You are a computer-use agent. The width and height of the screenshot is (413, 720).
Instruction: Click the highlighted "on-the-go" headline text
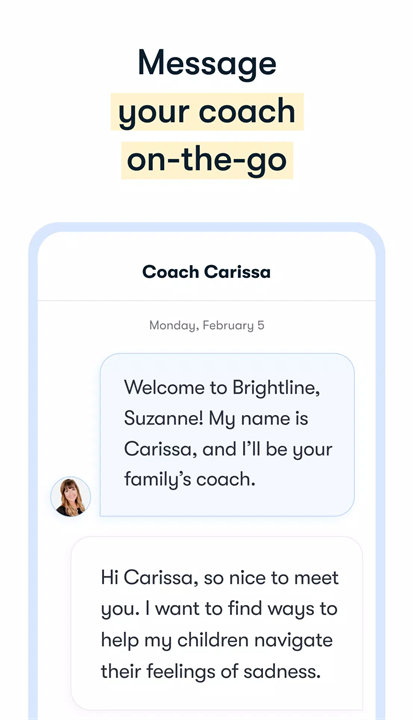[207, 160]
